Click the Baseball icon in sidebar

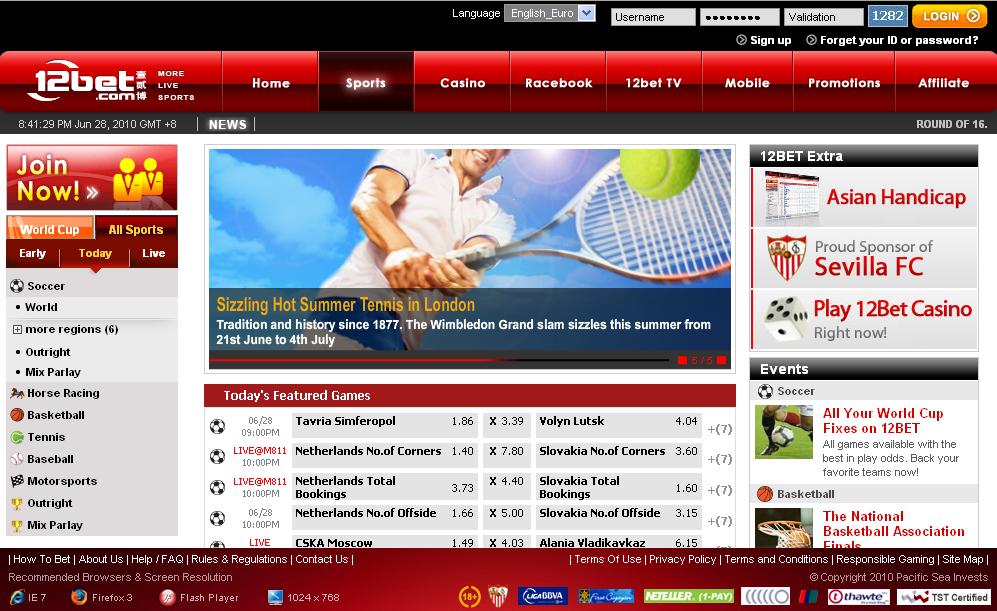coord(17,459)
